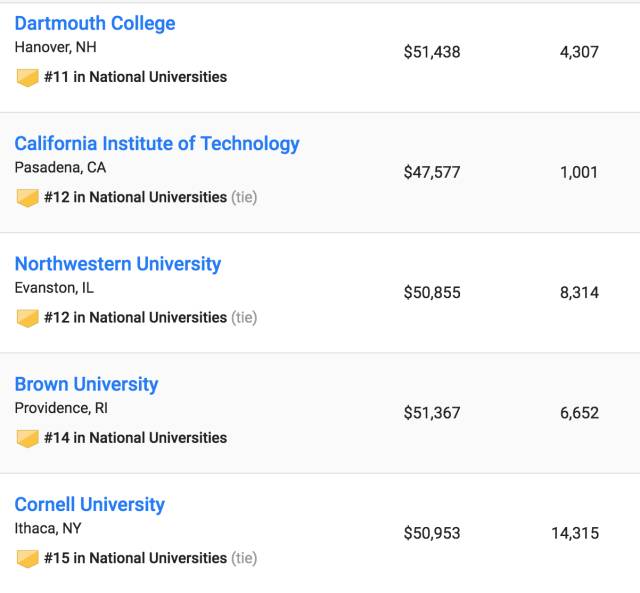Open the California Institute of Technology link

(157, 143)
